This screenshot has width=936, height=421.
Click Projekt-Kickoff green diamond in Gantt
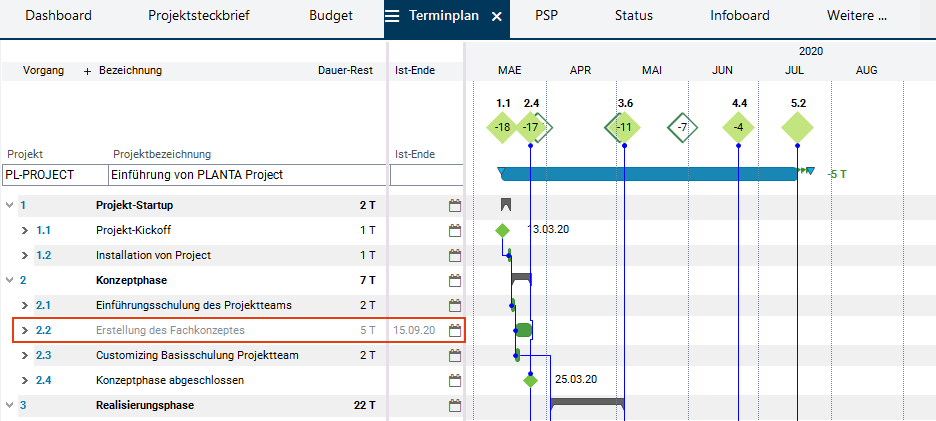point(503,230)
